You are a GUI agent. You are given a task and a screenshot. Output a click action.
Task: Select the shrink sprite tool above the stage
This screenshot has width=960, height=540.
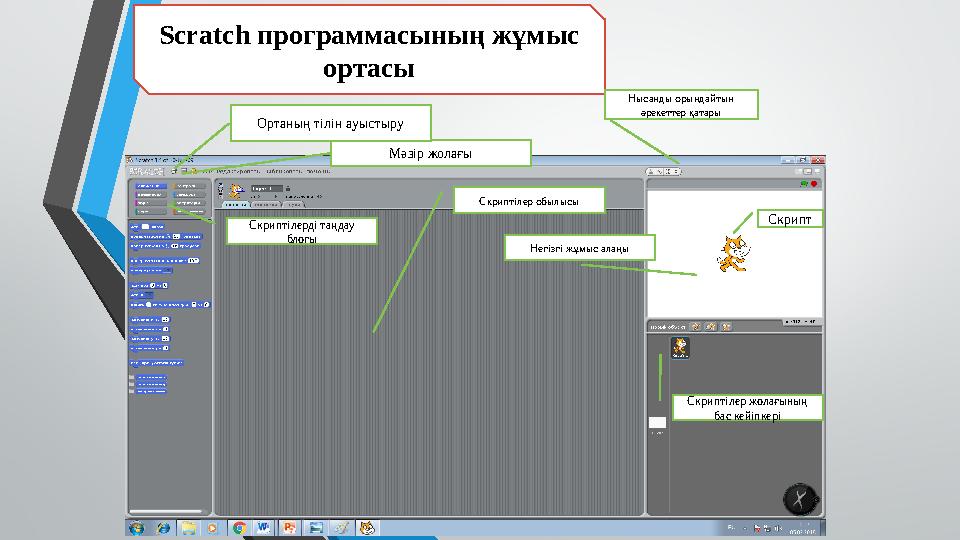[676, 171]
